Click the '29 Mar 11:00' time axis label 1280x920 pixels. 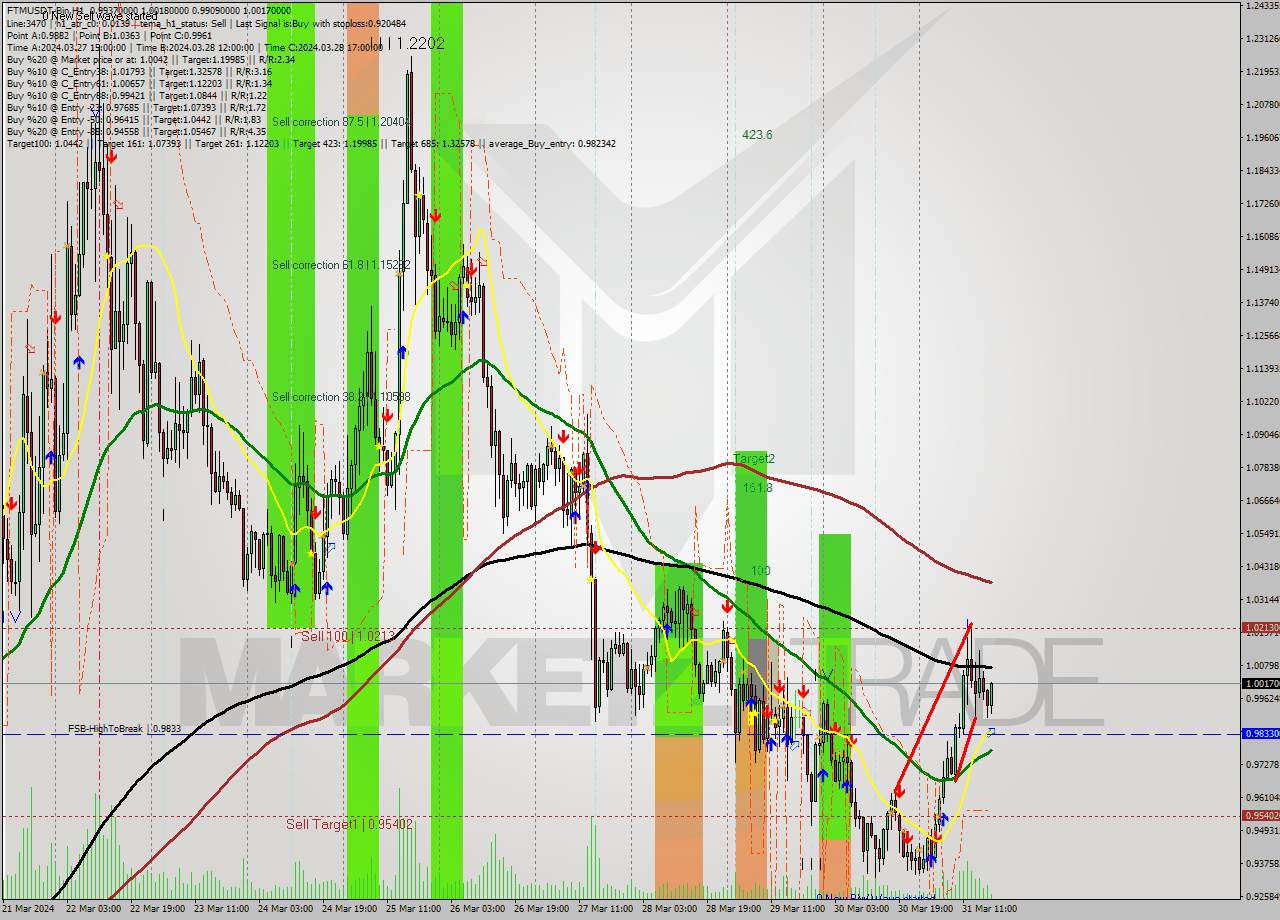[797, 909]
